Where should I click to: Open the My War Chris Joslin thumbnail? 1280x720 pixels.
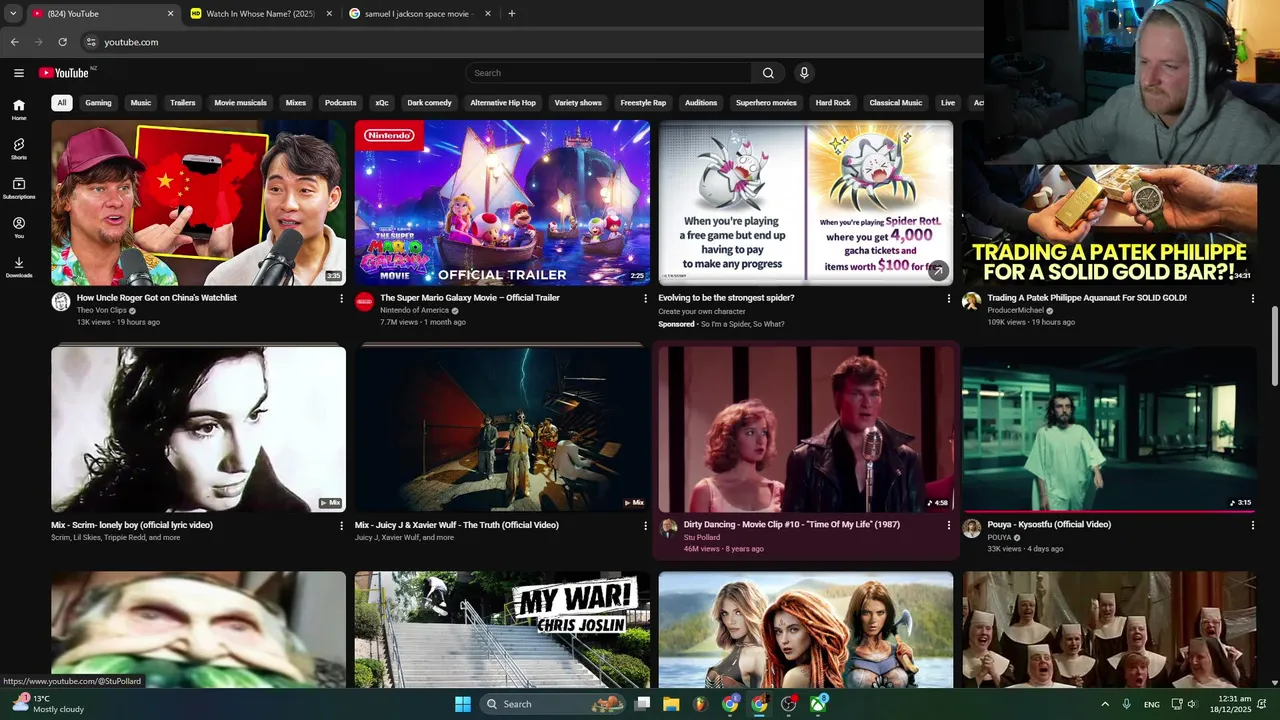pos(502,630)
